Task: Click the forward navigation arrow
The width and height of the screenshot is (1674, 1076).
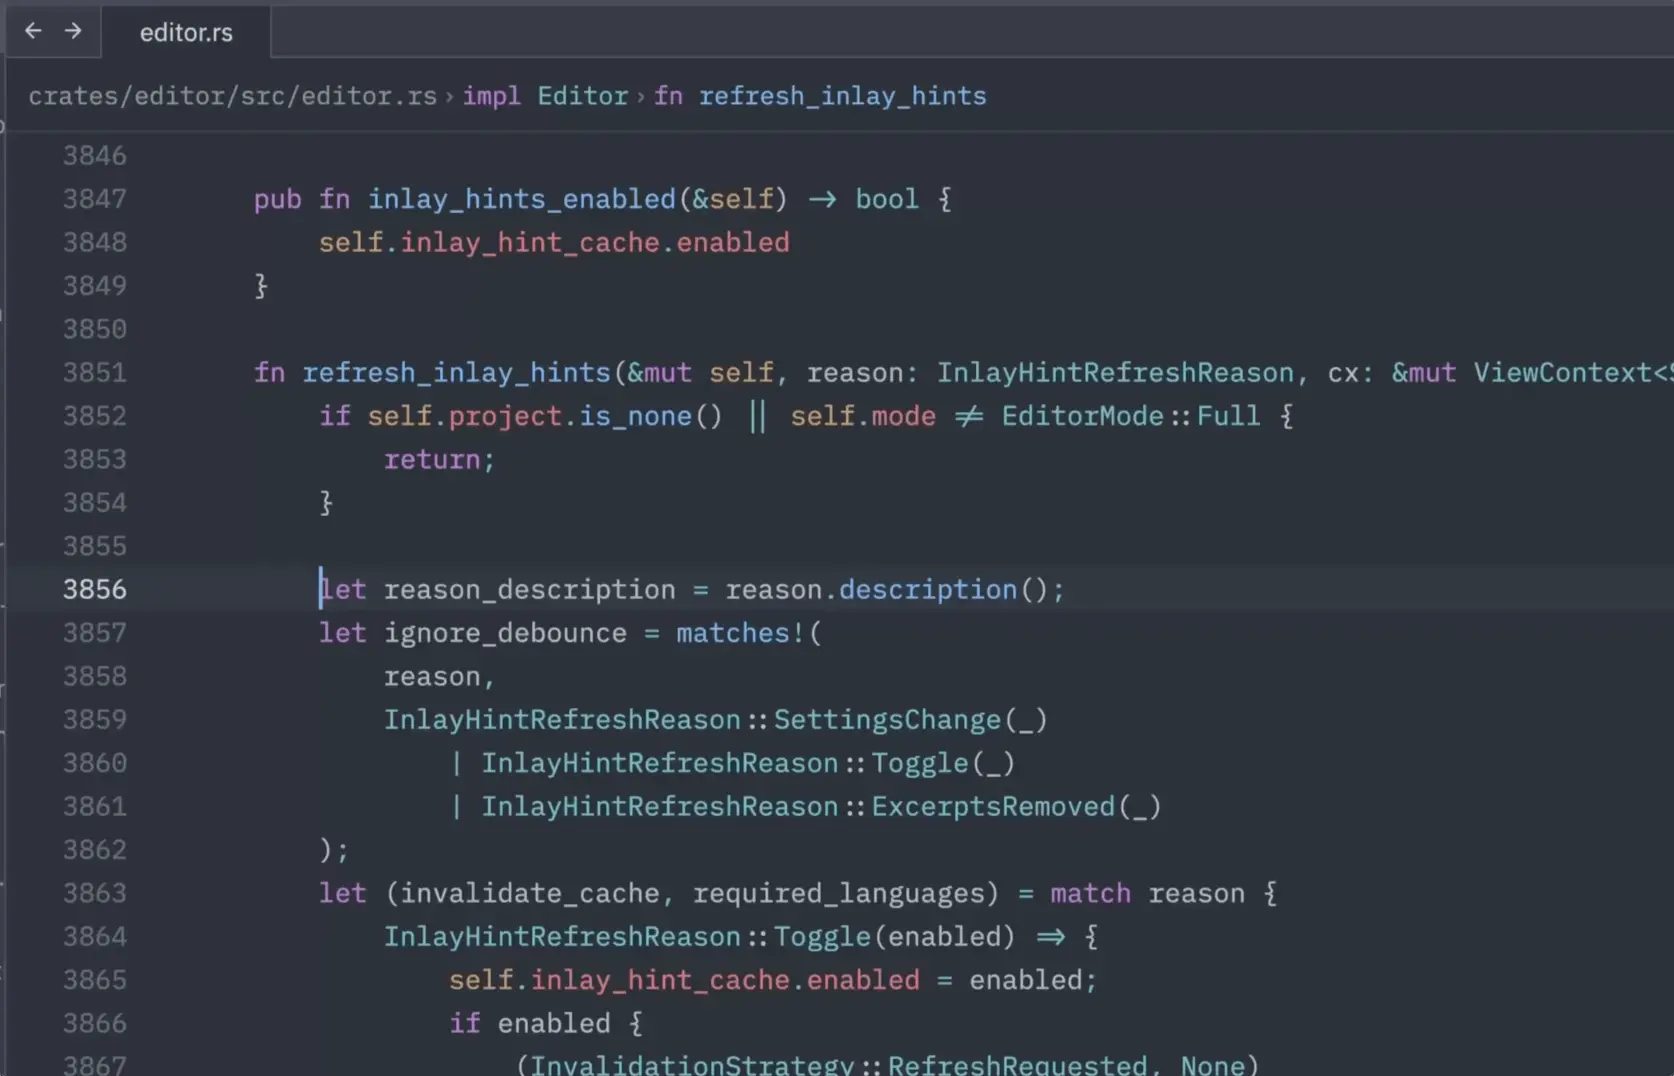Action: (73, 31)
